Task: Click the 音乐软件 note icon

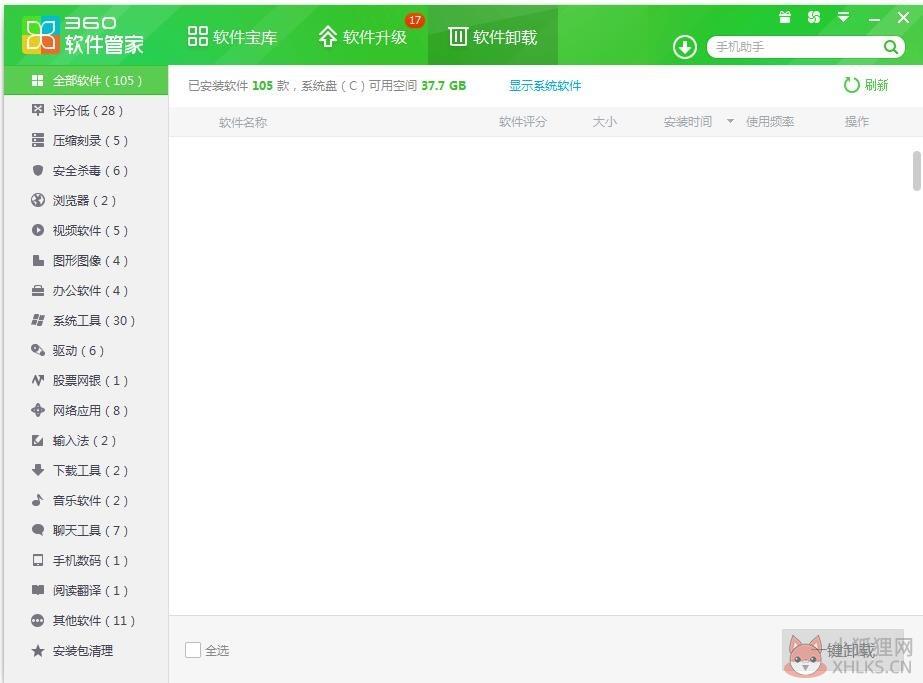Action: (38, 500)
